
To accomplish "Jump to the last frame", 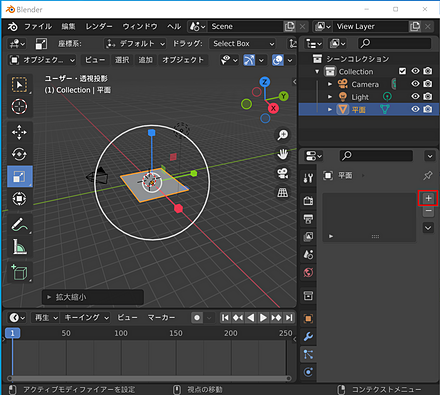I will pos(289,318).
